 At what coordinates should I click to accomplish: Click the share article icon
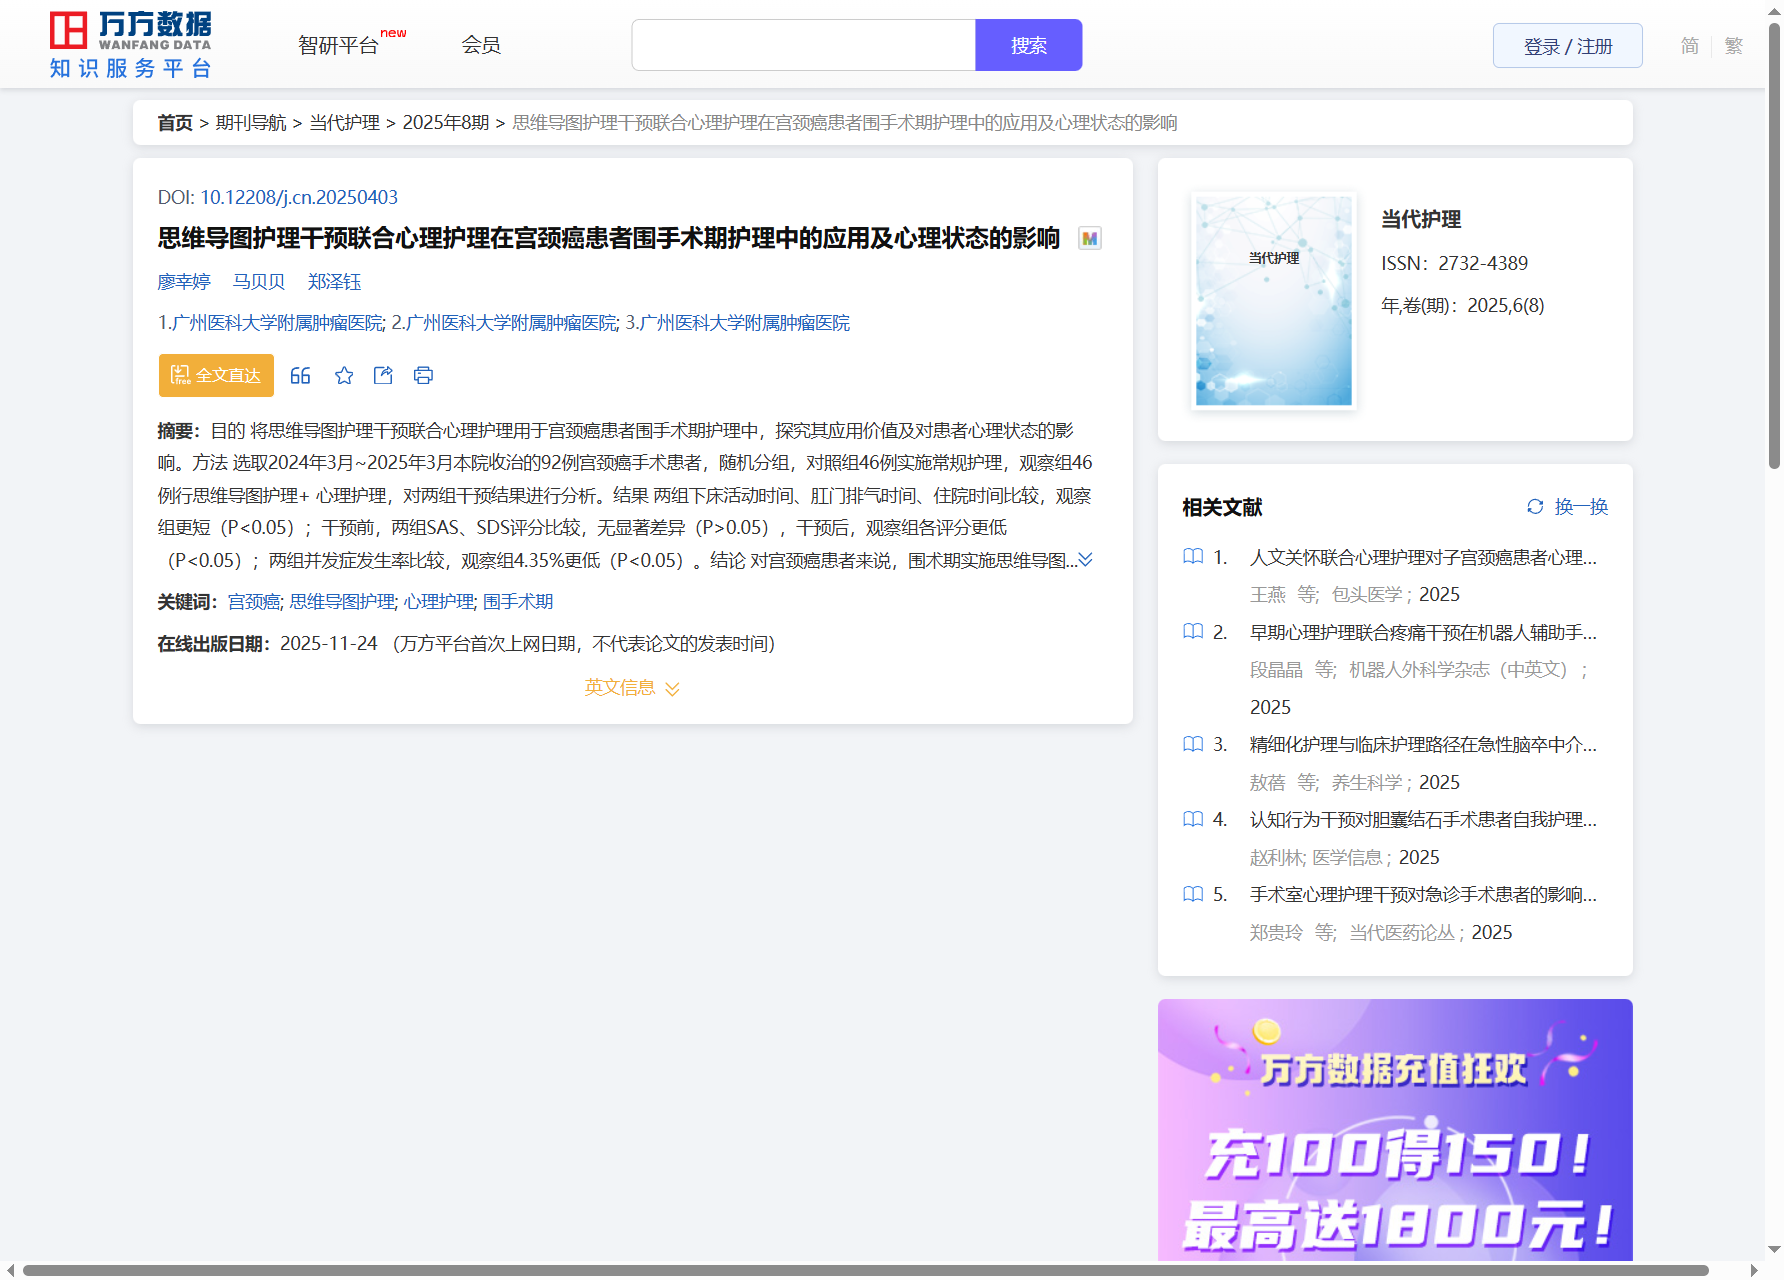(x=383, y=375)
